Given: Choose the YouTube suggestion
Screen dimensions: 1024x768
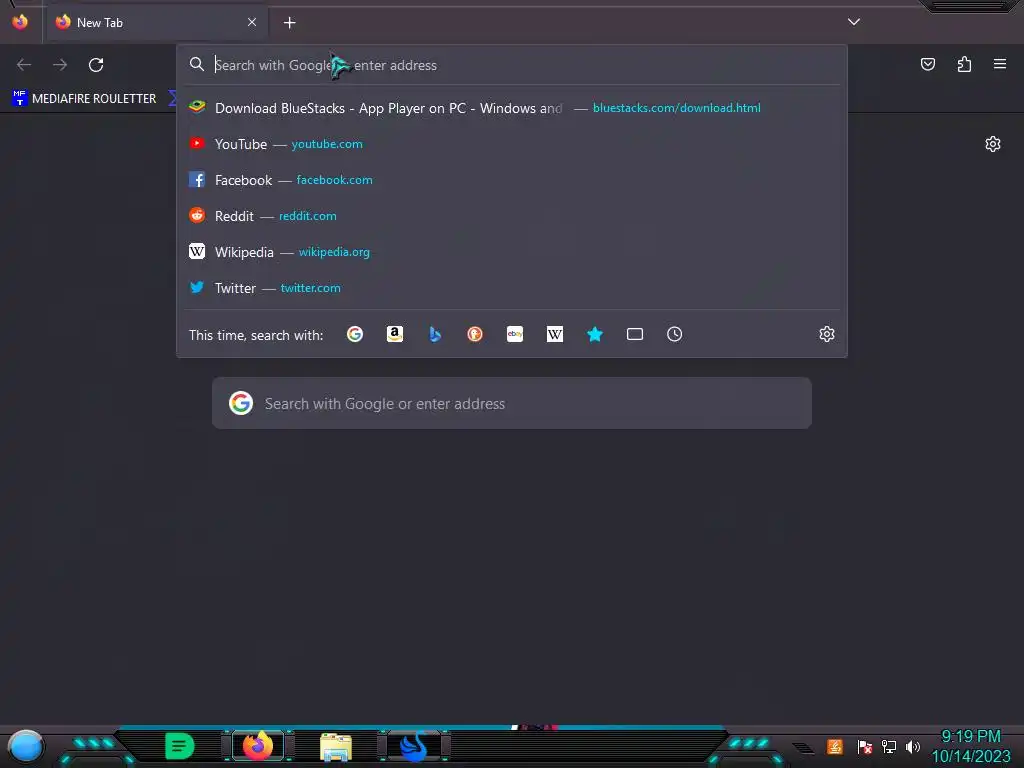Looking at the screenshot, I should (512, 144).
